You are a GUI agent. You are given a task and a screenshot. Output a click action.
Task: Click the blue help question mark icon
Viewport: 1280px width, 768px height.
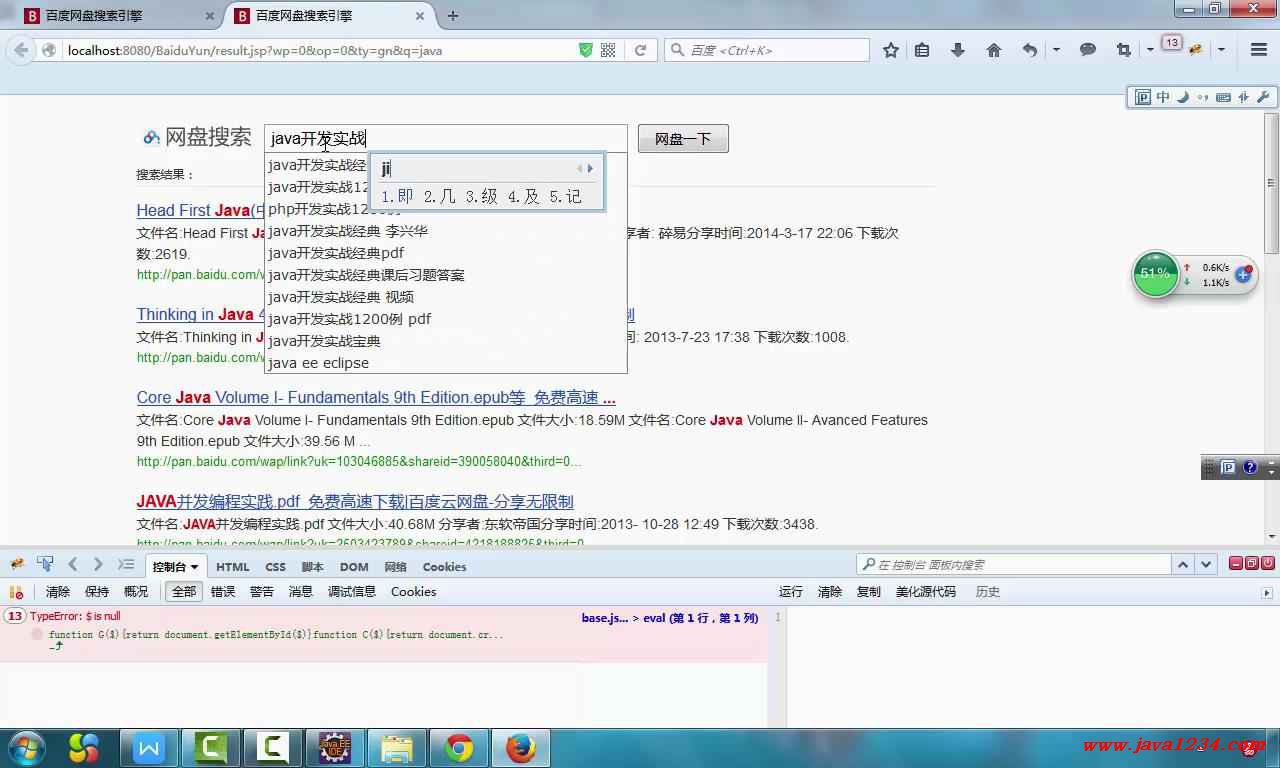[1249, 467]
